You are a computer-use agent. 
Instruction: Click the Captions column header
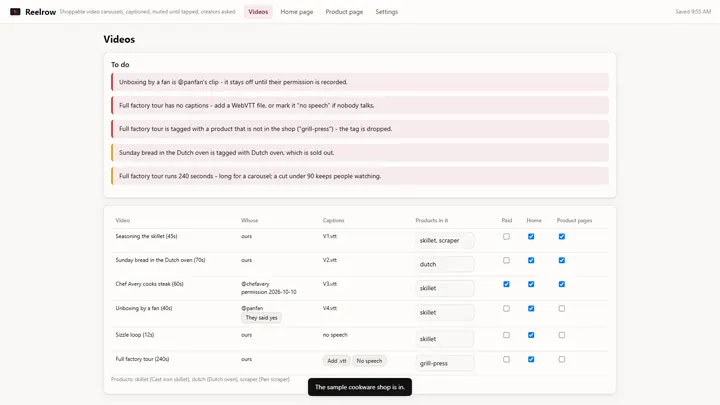(x=333, y=220)
